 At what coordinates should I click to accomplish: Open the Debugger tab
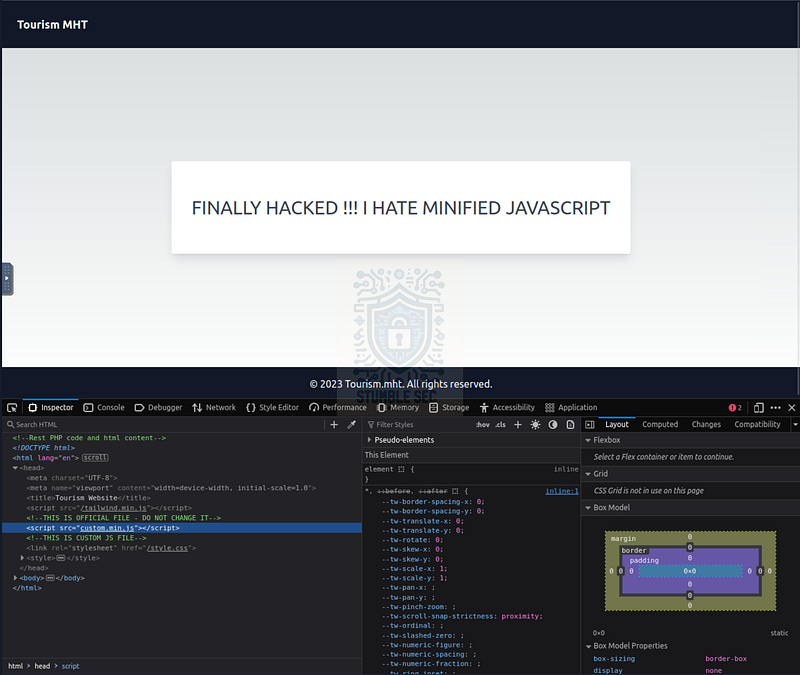pyautogui.click(x=158, y=408)
